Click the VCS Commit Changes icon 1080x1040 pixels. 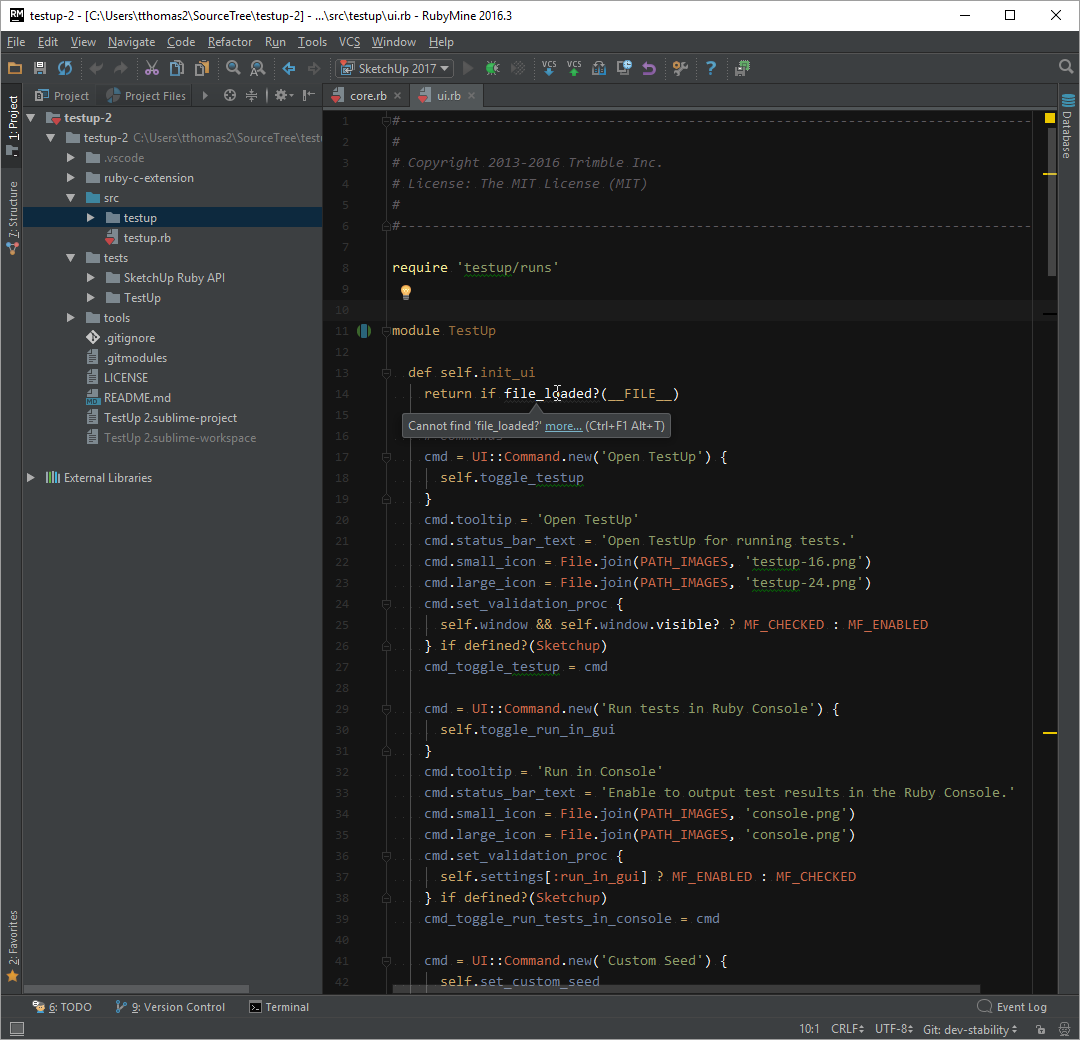(x=574, y=68)
